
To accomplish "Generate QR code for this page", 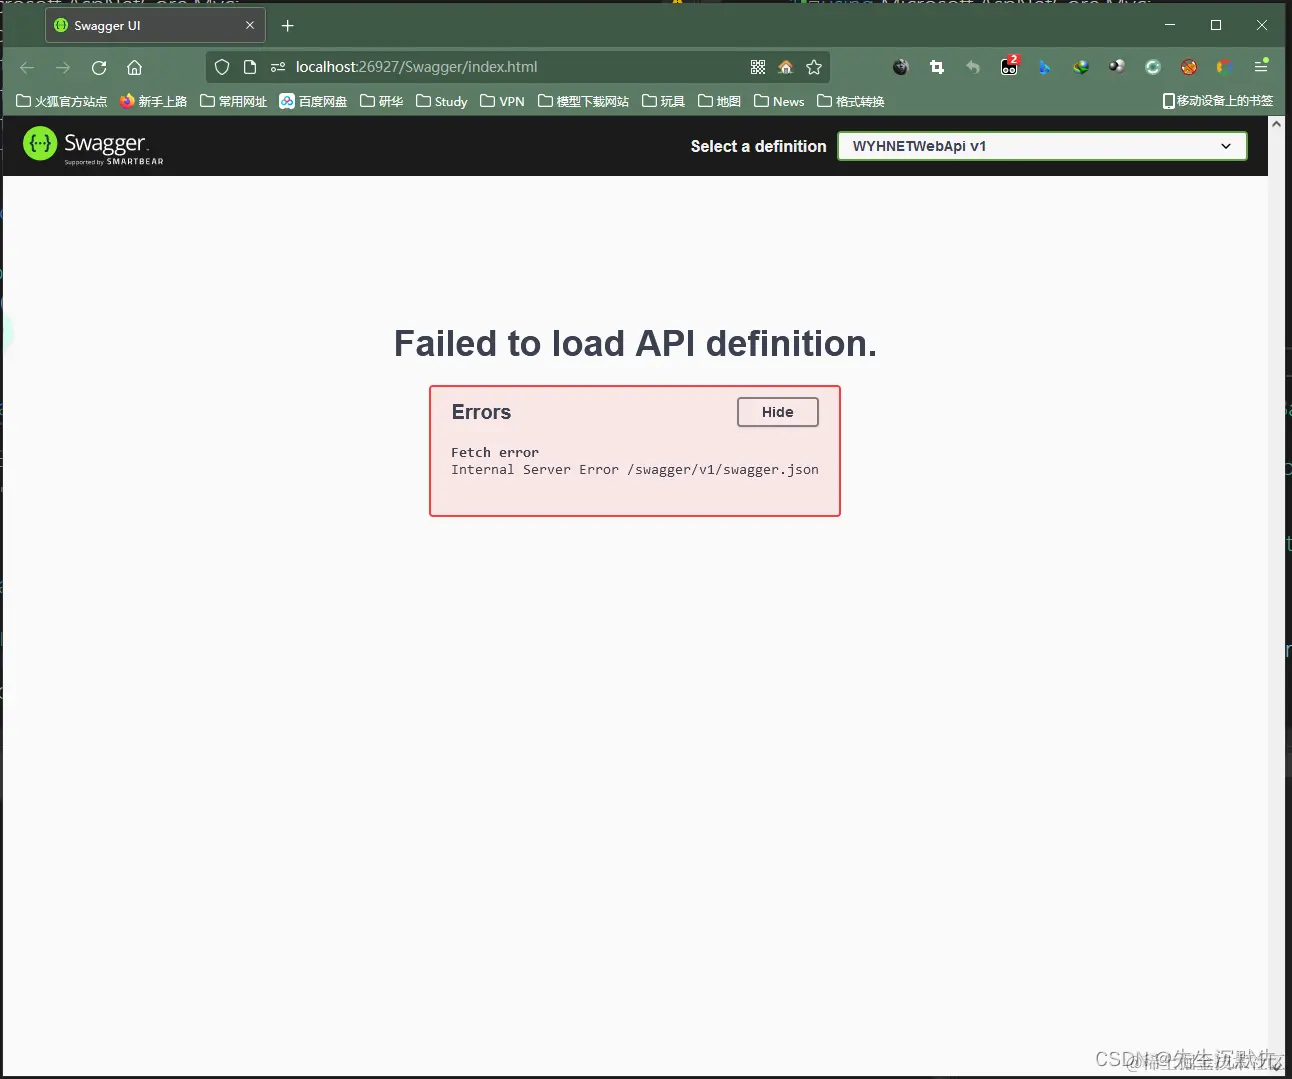I will coord(758,67).
